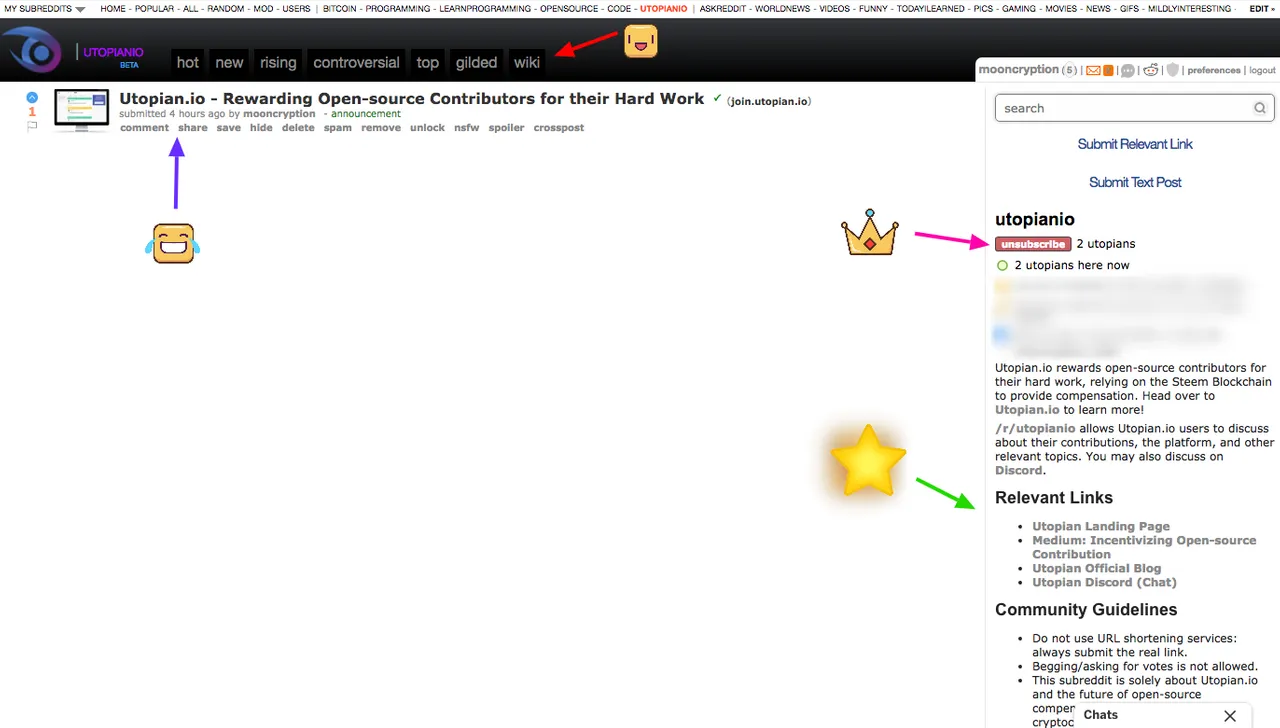Viewport: 1280px width, 728px height.
Task: Click the unsubscribe button
Action: pyautogui.click(x=1033, y=244)
